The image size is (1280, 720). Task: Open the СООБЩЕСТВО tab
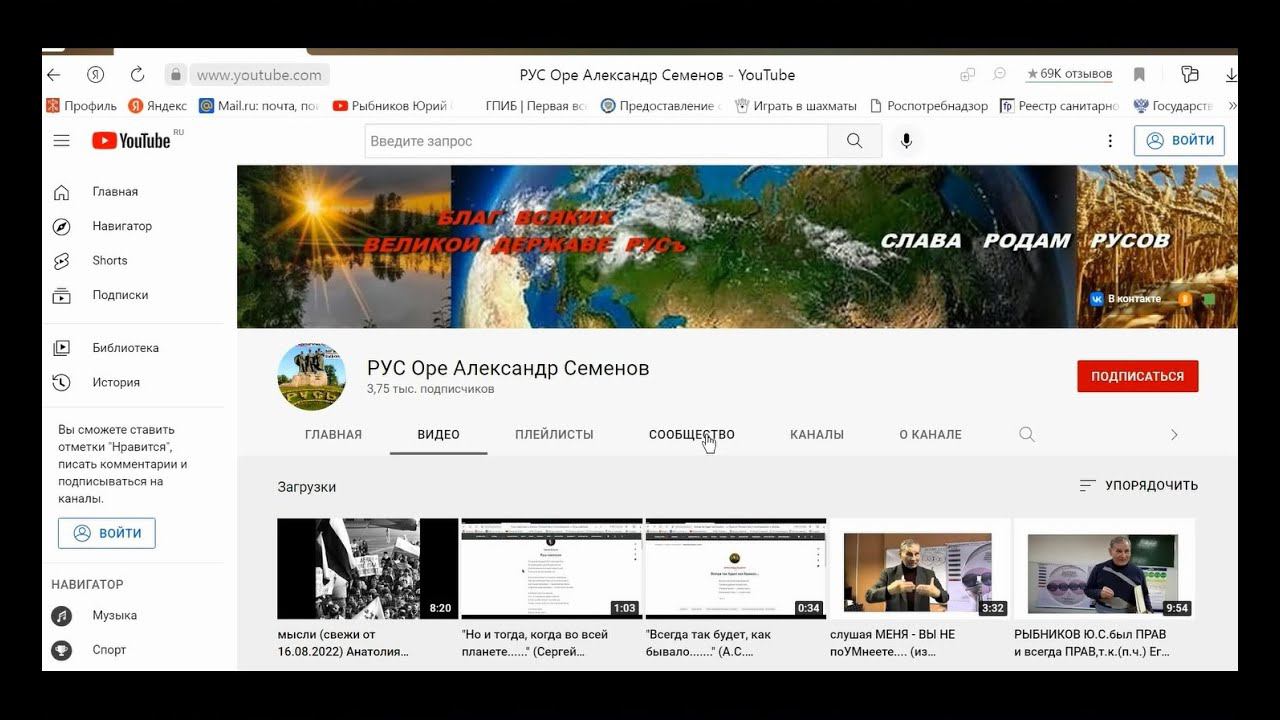coord(691,435)
